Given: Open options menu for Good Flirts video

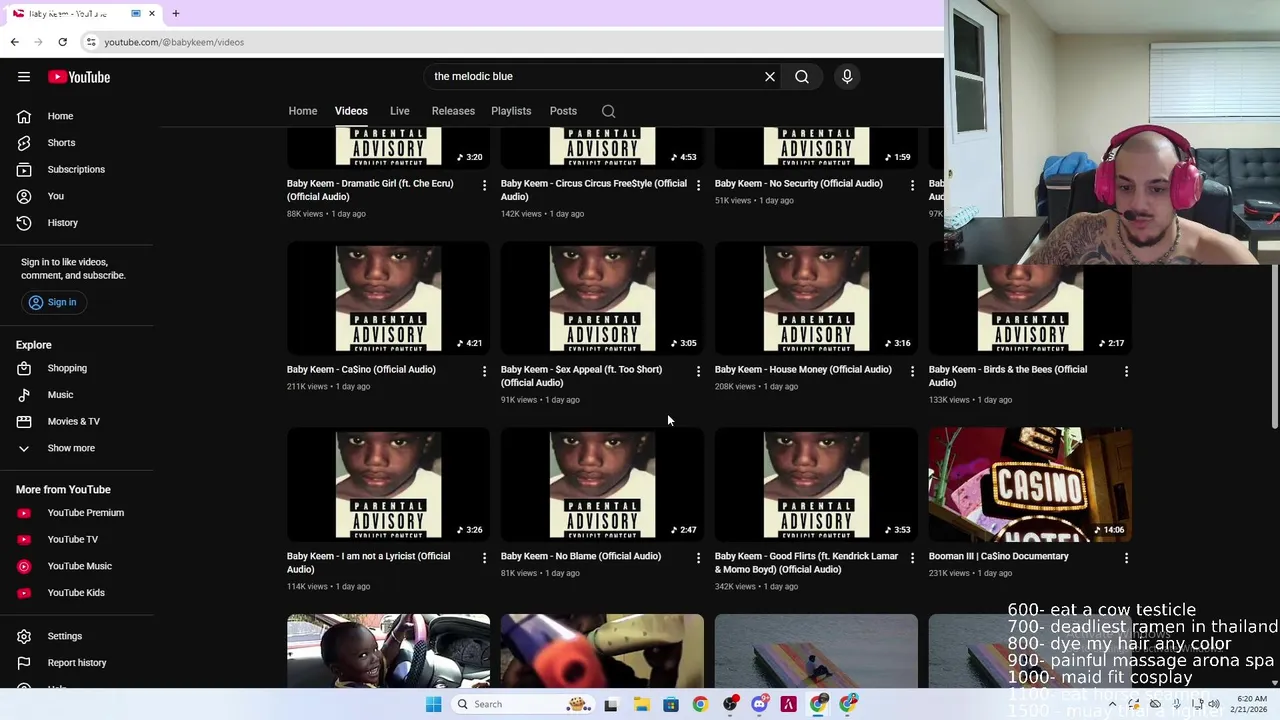Looking at the screenshot, I should click(912, 558).
